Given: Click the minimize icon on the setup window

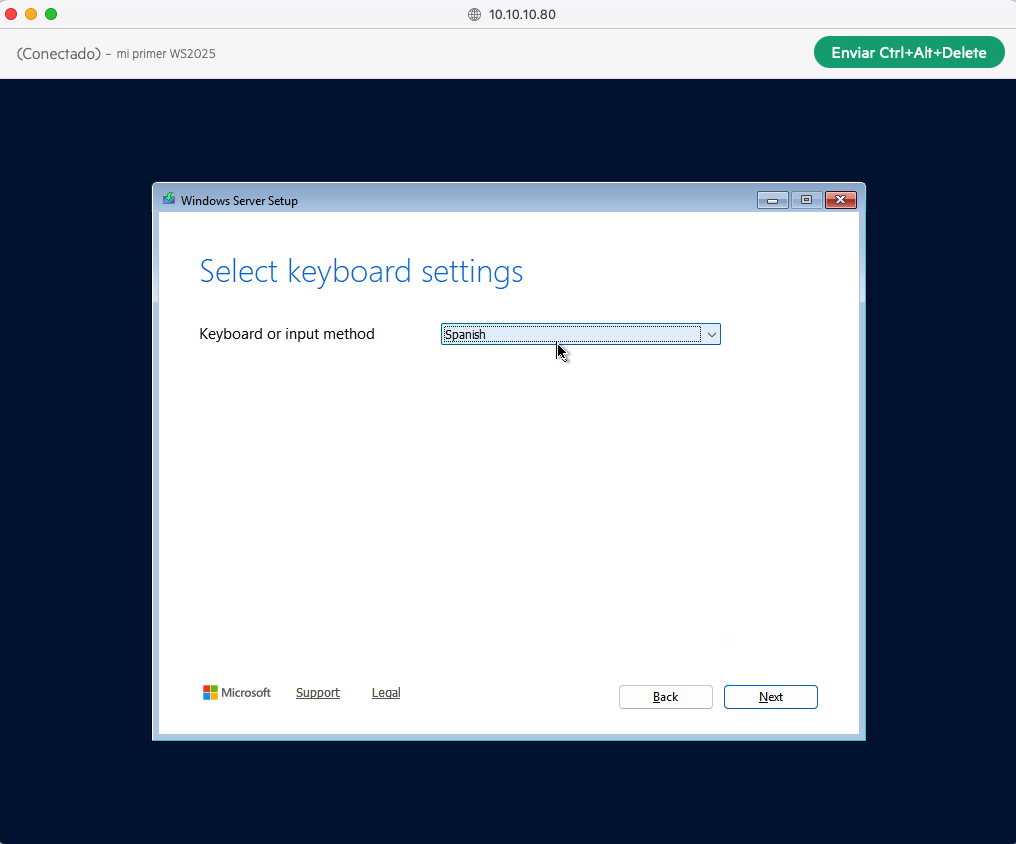Looking at the screenshot, I should (772, 200).
